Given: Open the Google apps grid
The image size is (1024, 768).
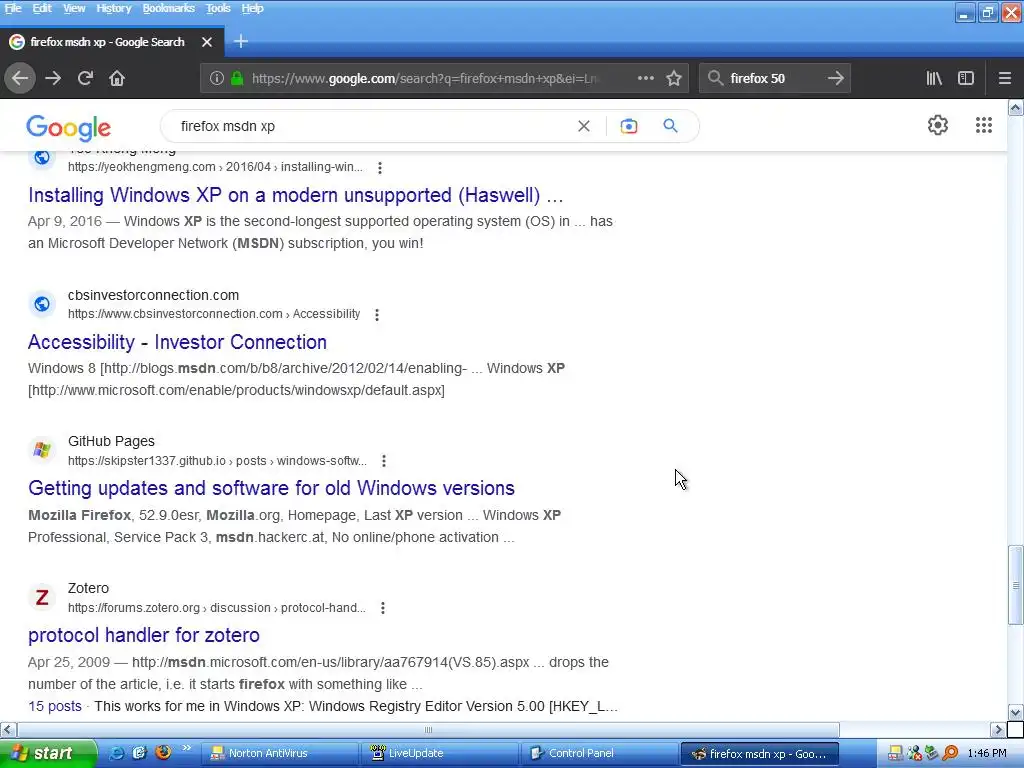Looking at the screenshot, I should pyautogui.click(x=984, y=125).
